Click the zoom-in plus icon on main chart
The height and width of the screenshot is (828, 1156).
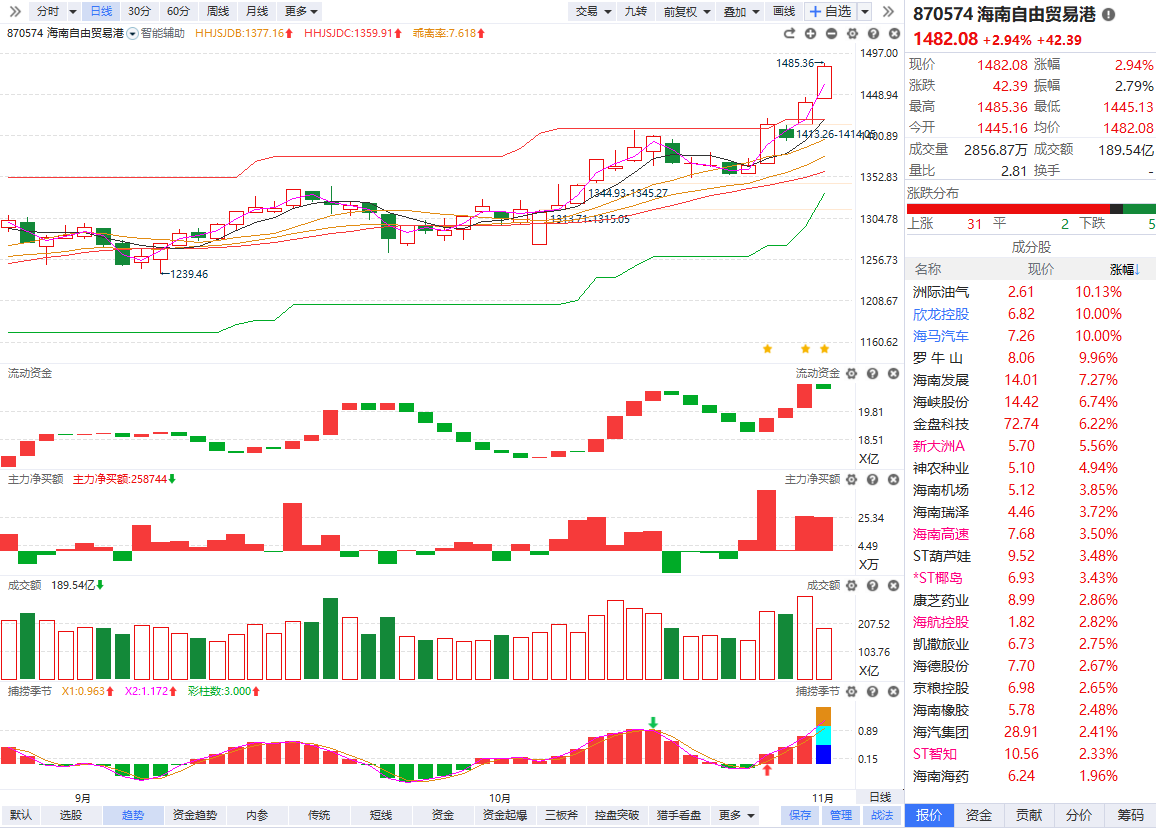[810, 33]
